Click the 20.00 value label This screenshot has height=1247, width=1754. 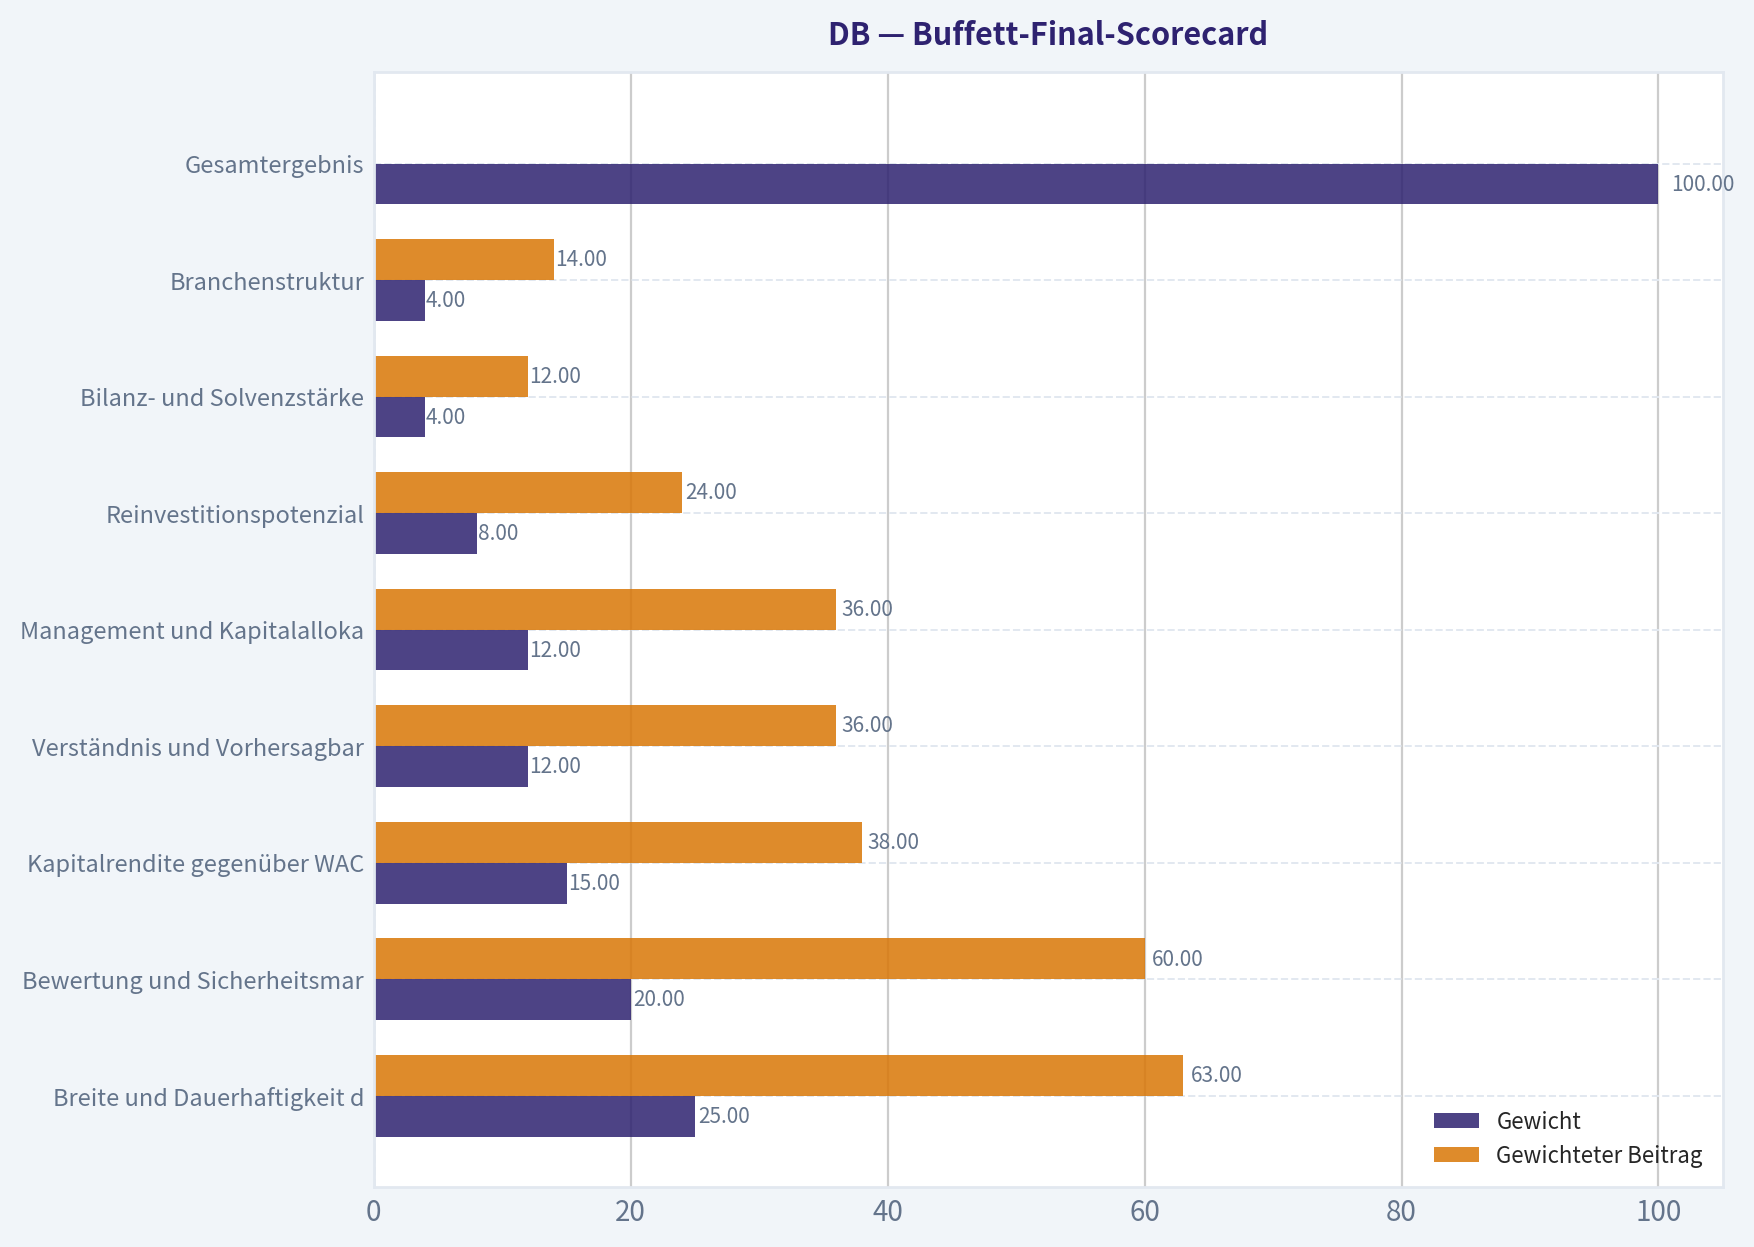[x=659, y=999]
